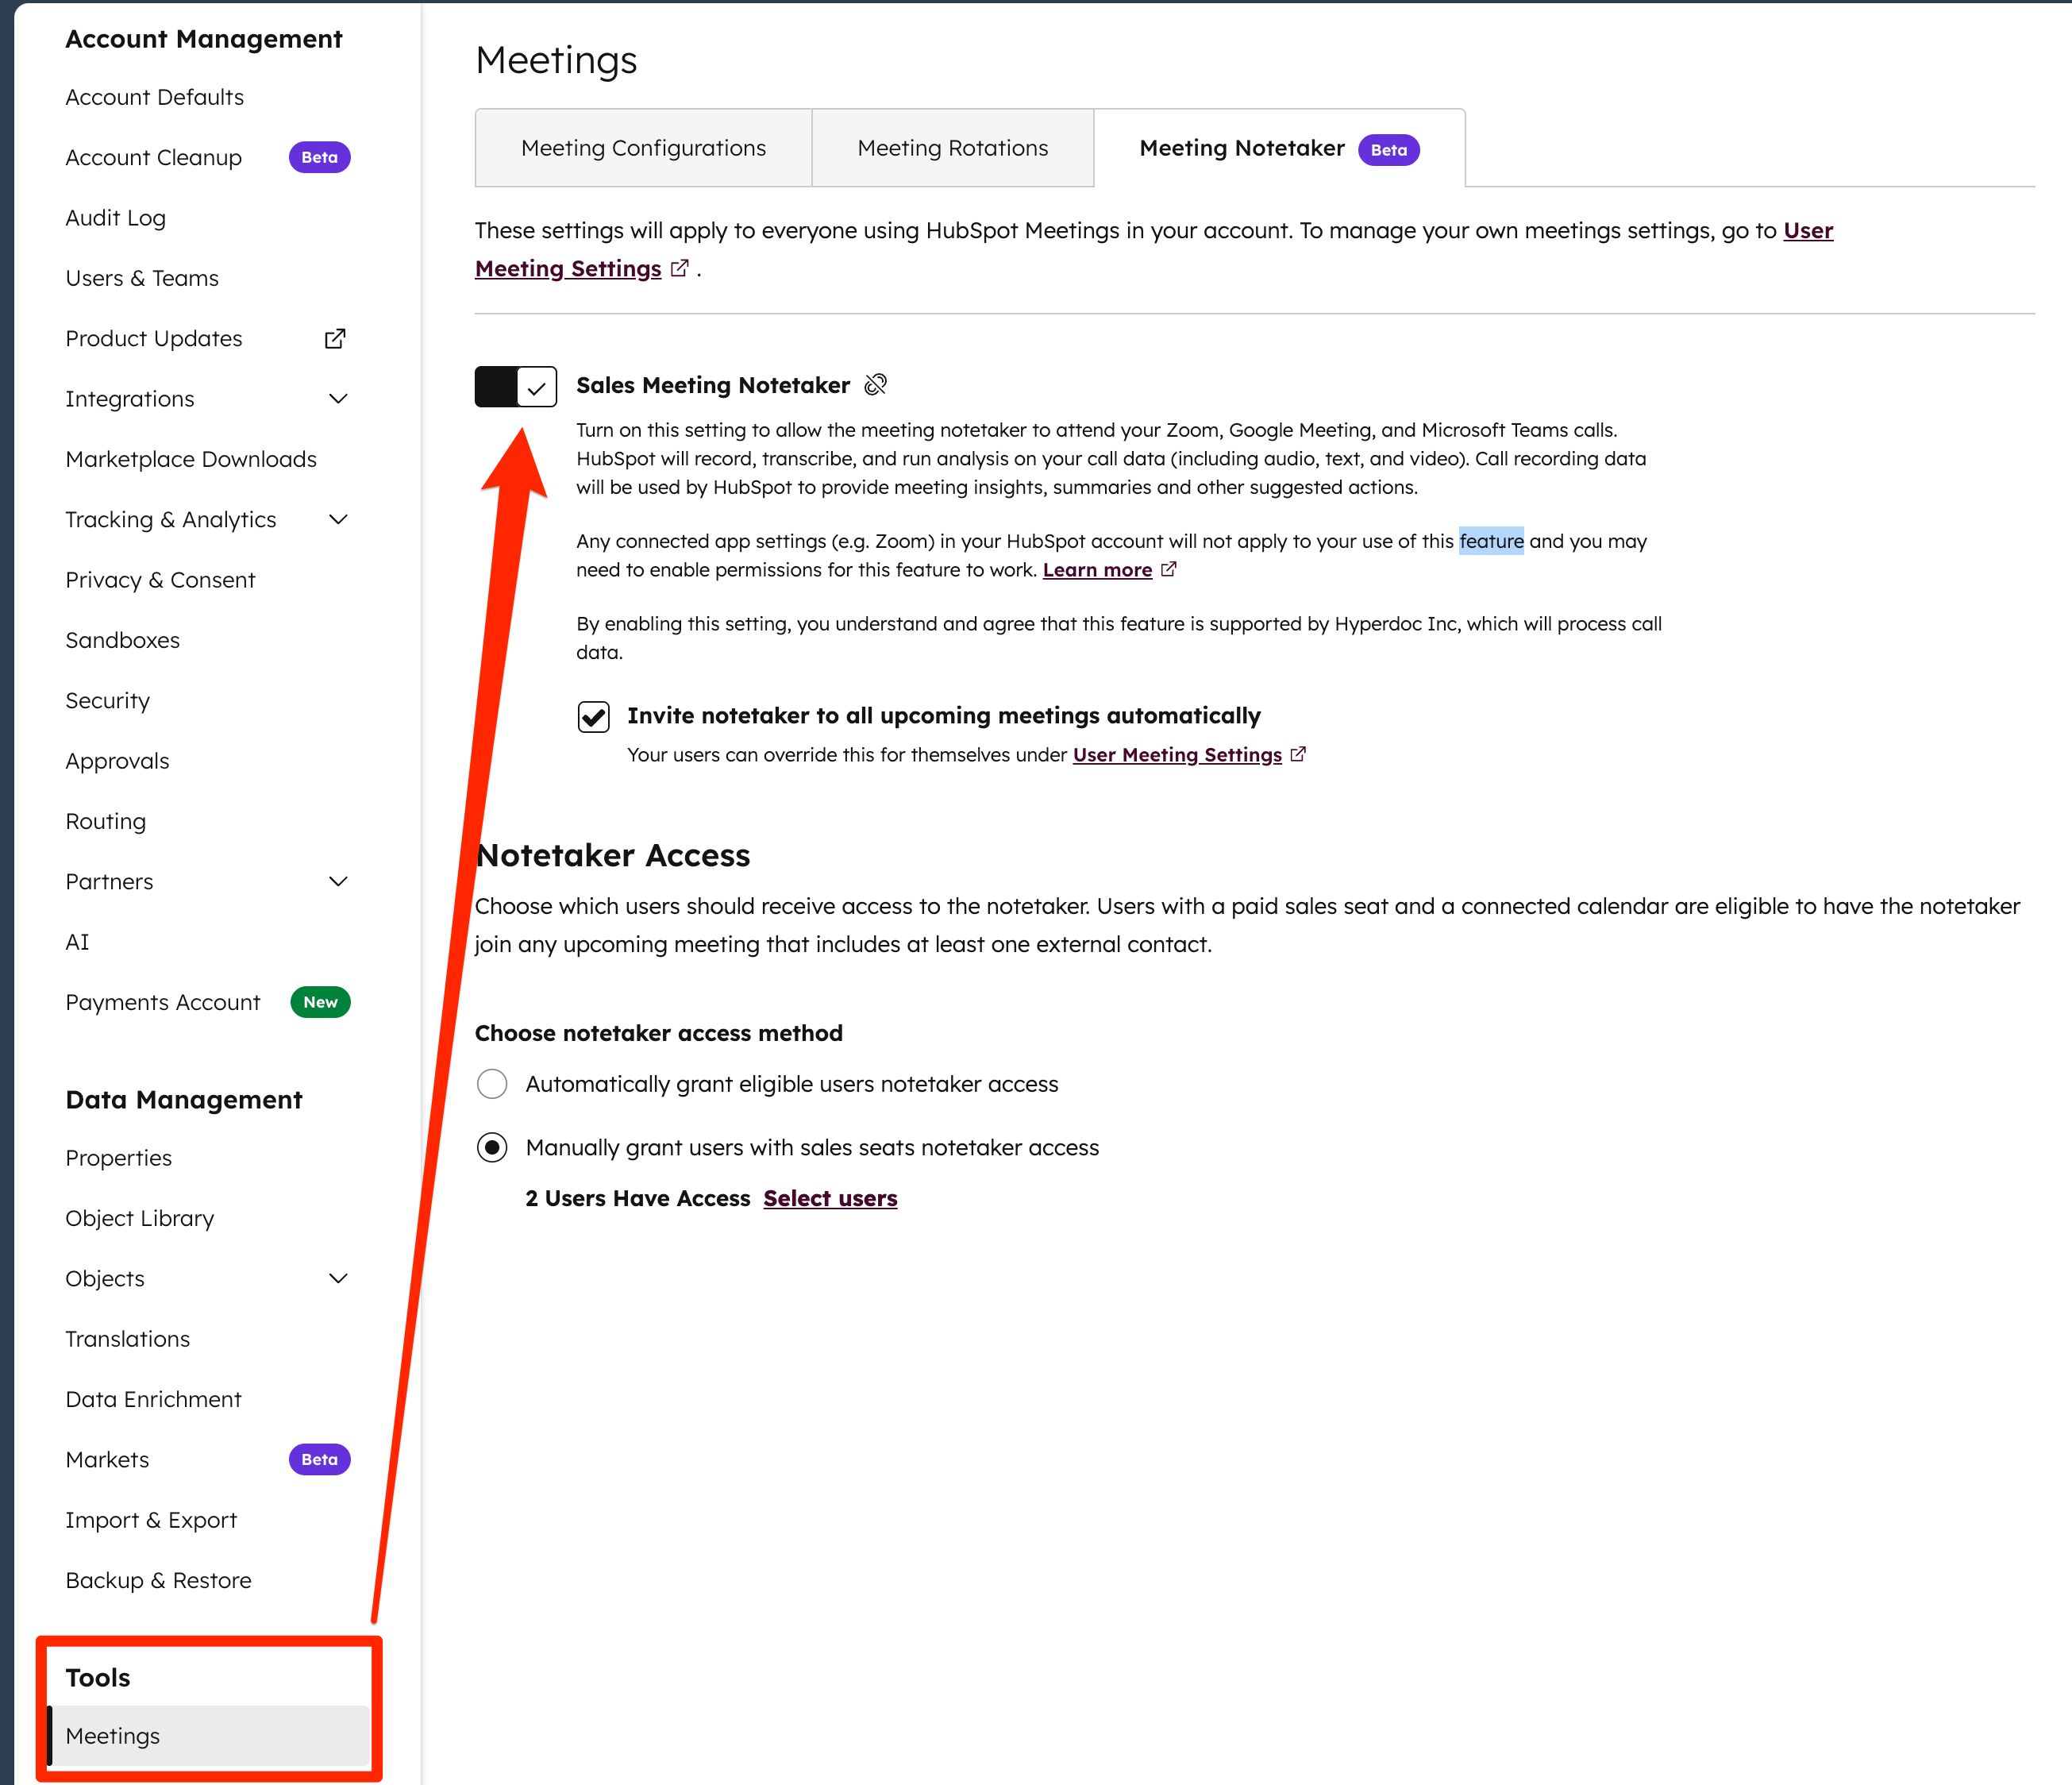Click the Select users link
The height and width of the screenshot is (1785, 2072).
point(830,1198)
